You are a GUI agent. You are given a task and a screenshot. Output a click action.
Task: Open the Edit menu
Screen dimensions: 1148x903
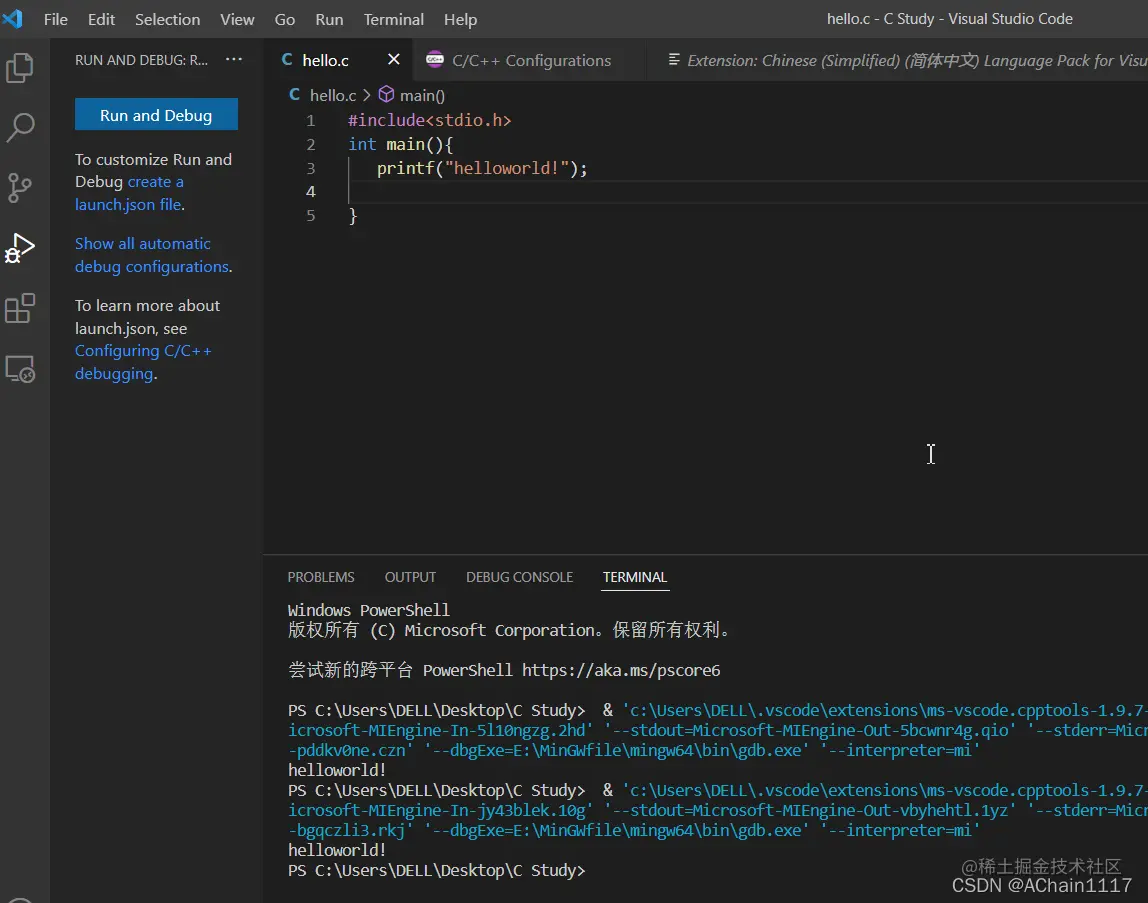point(101,19)
